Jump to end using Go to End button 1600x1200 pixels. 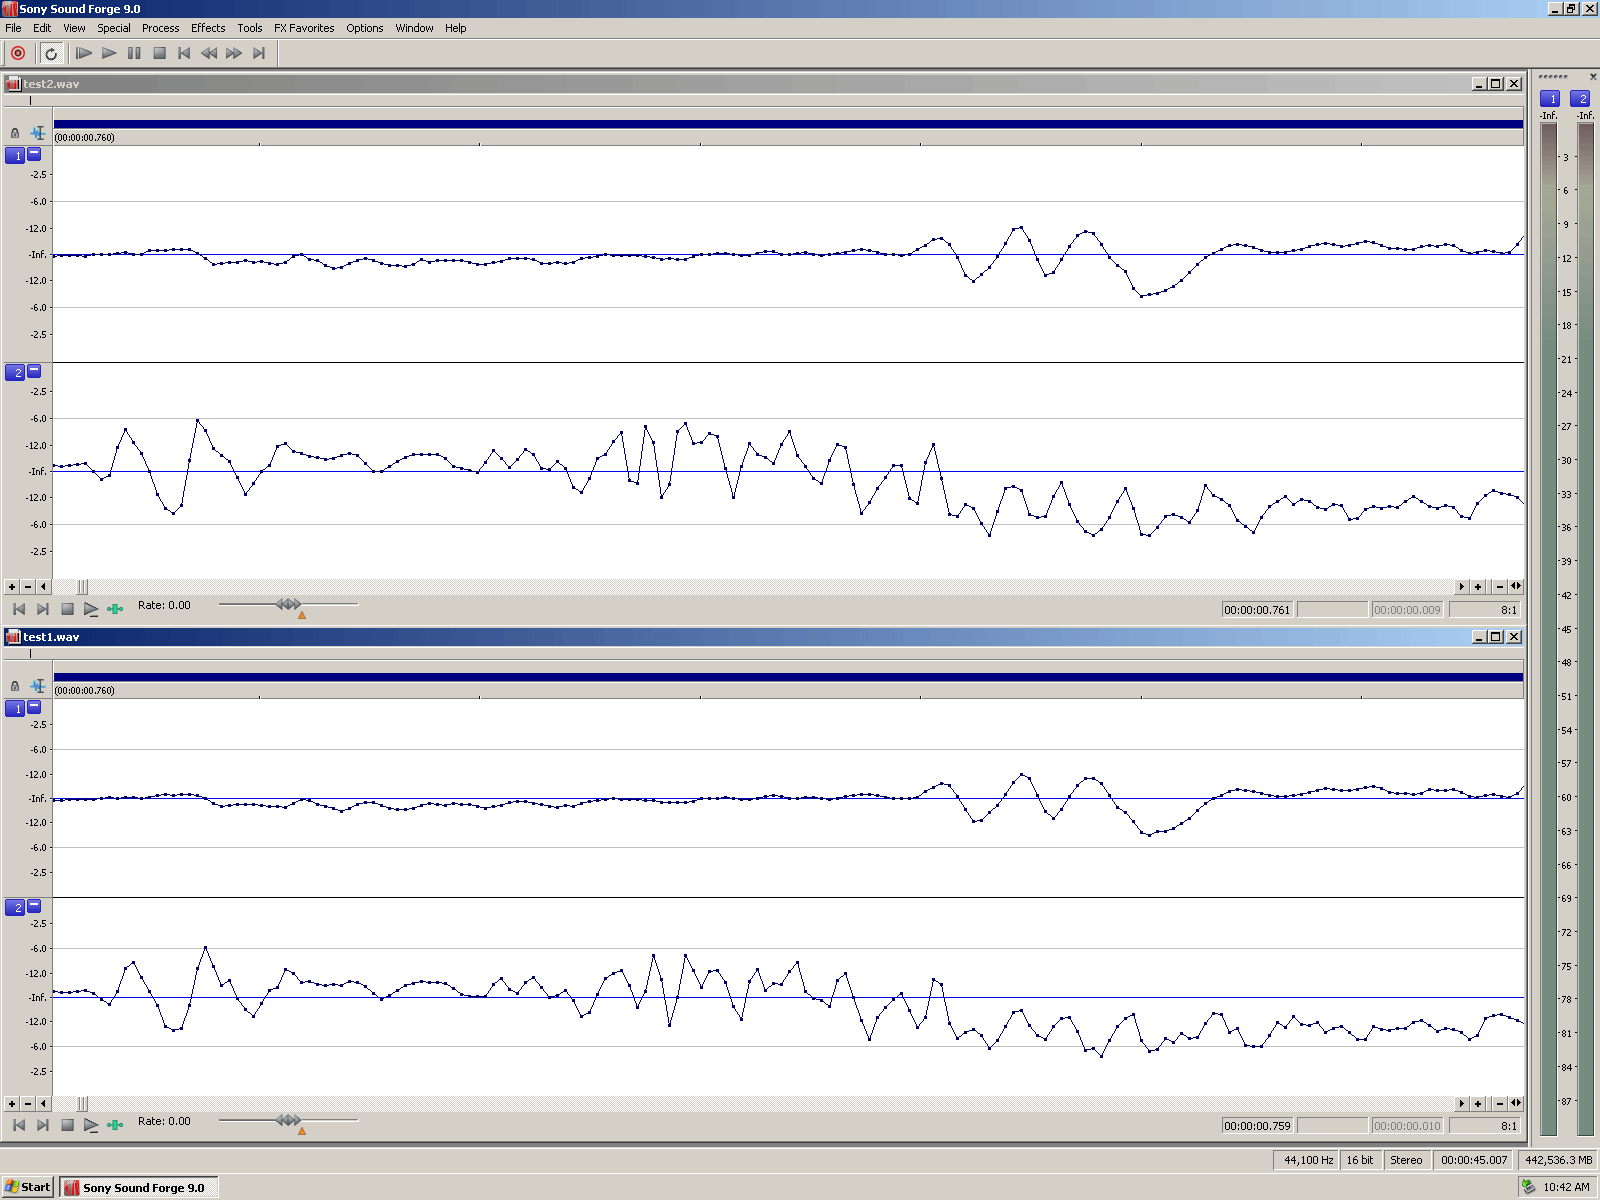coord(259,53)
